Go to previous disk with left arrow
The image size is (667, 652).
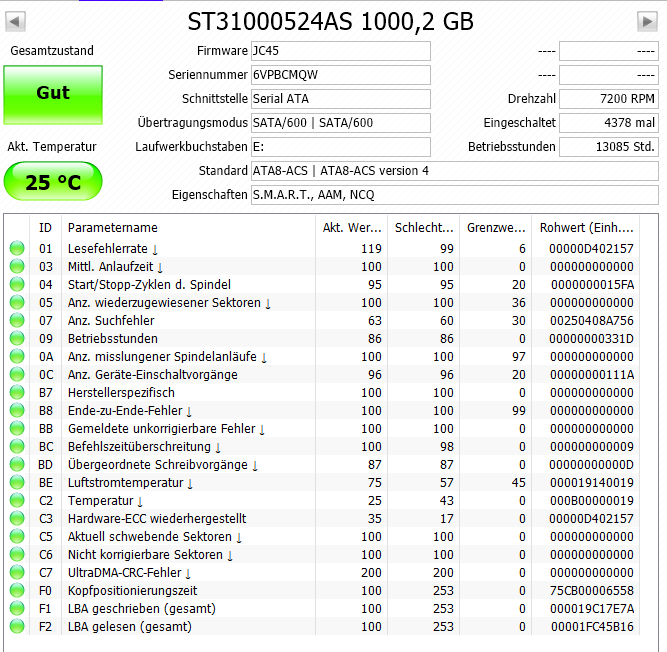click(x=15, y=21)
